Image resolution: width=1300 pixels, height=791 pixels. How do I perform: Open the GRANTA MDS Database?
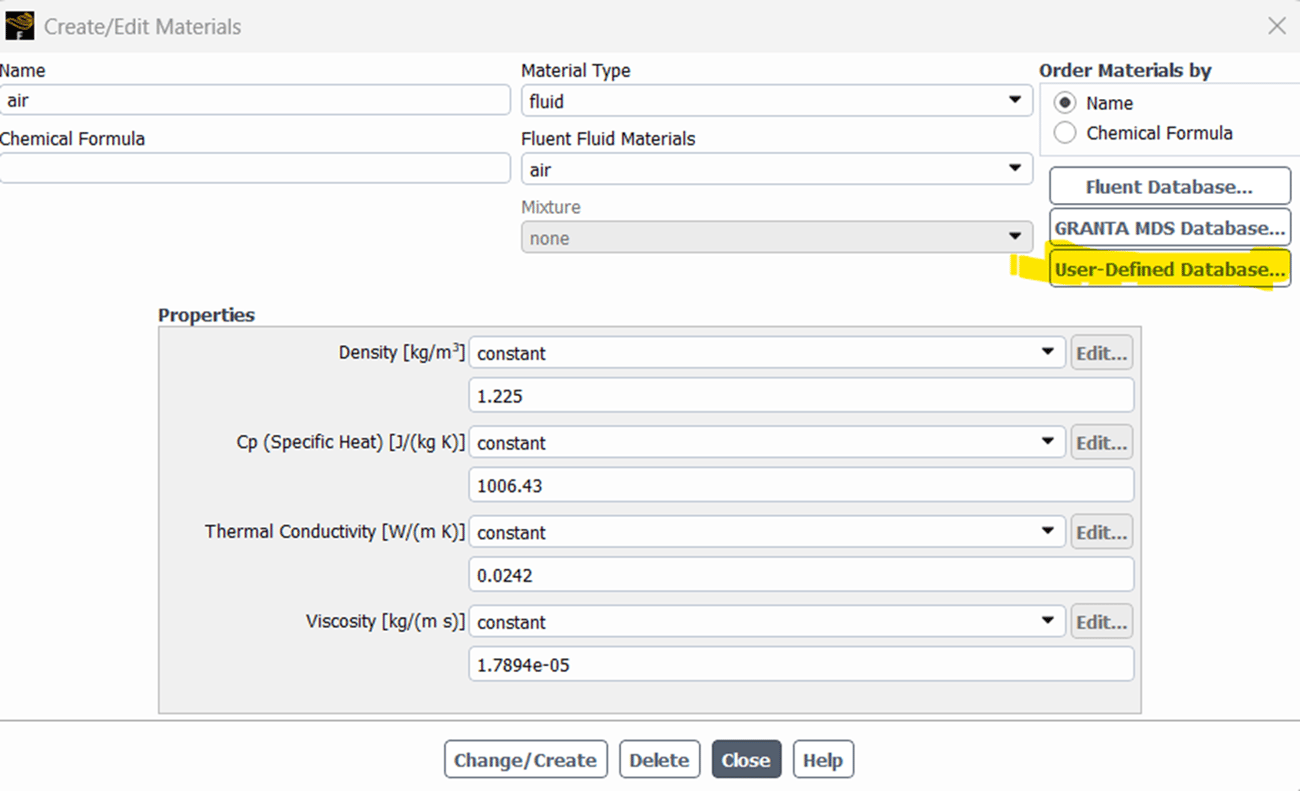pos(1169,227)
